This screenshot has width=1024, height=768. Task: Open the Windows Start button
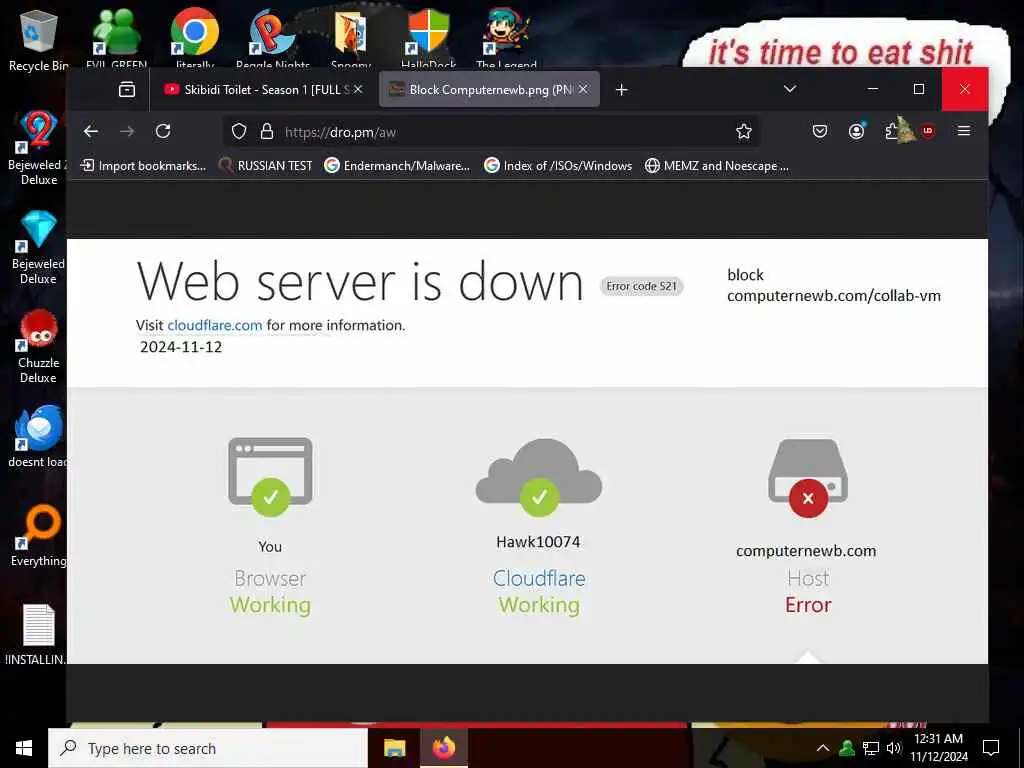(24, 748)
